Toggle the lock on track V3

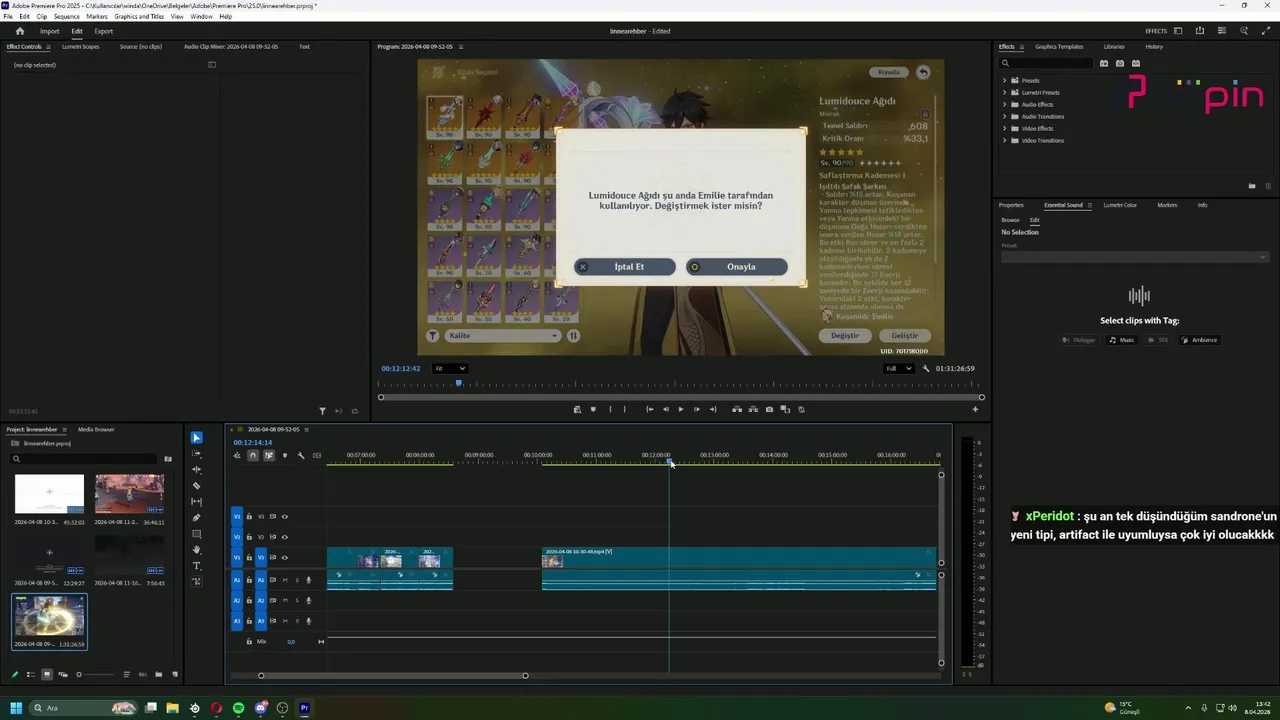click(249, 517)
